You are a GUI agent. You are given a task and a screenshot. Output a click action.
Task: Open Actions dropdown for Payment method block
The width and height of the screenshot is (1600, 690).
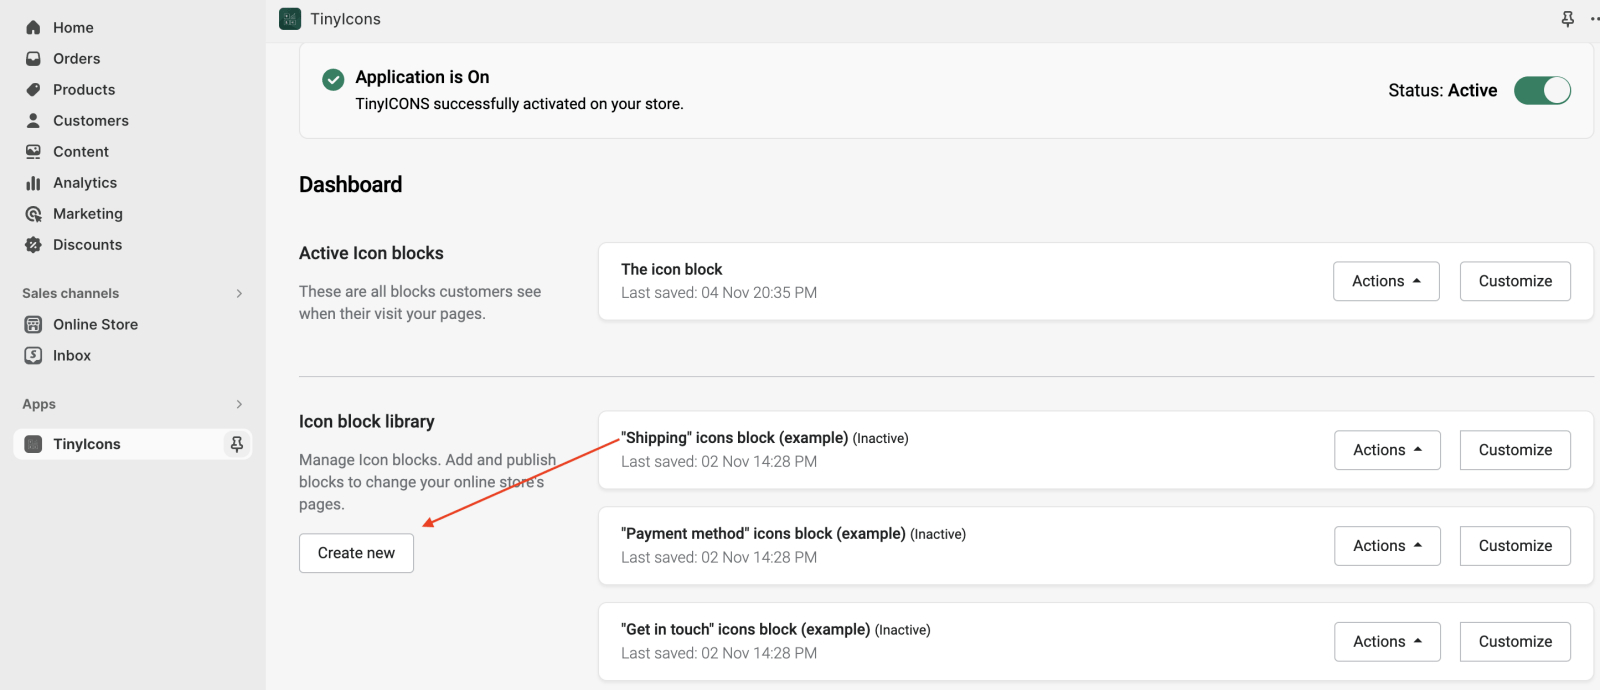[1386, 546]
